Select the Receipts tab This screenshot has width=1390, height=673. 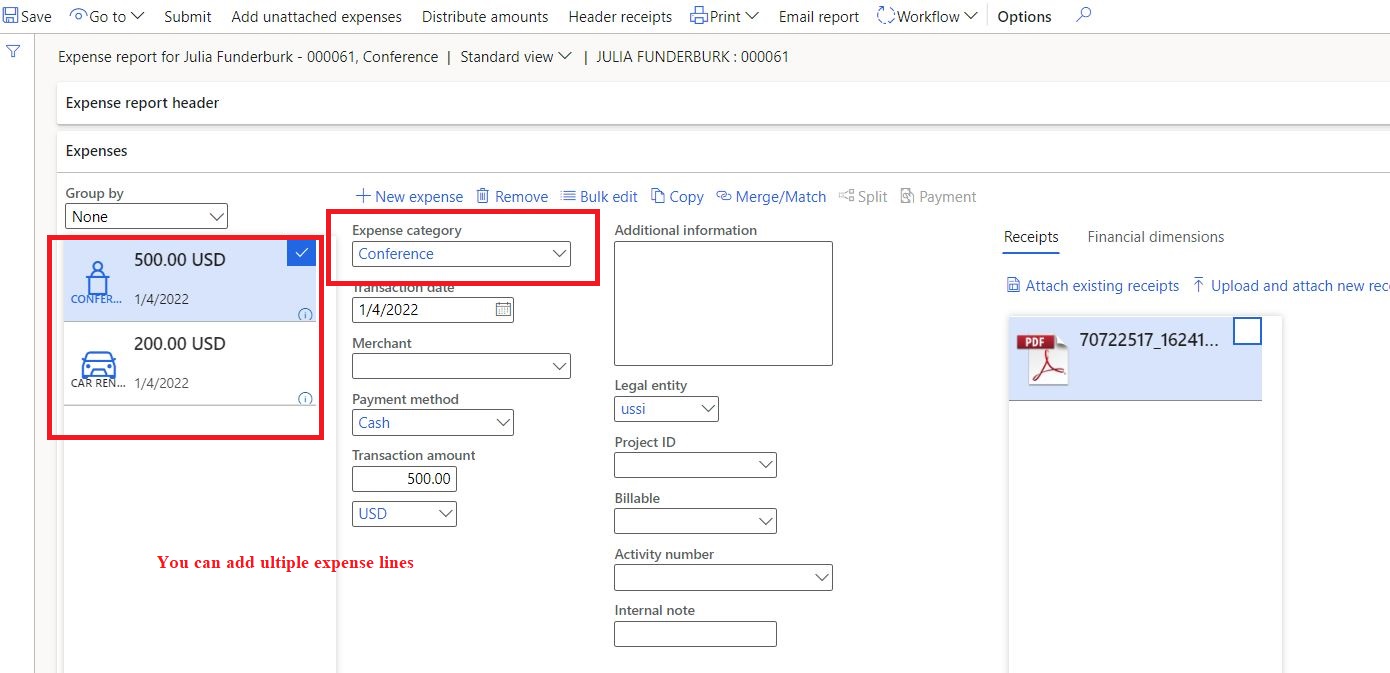[x=1031, y=237]
